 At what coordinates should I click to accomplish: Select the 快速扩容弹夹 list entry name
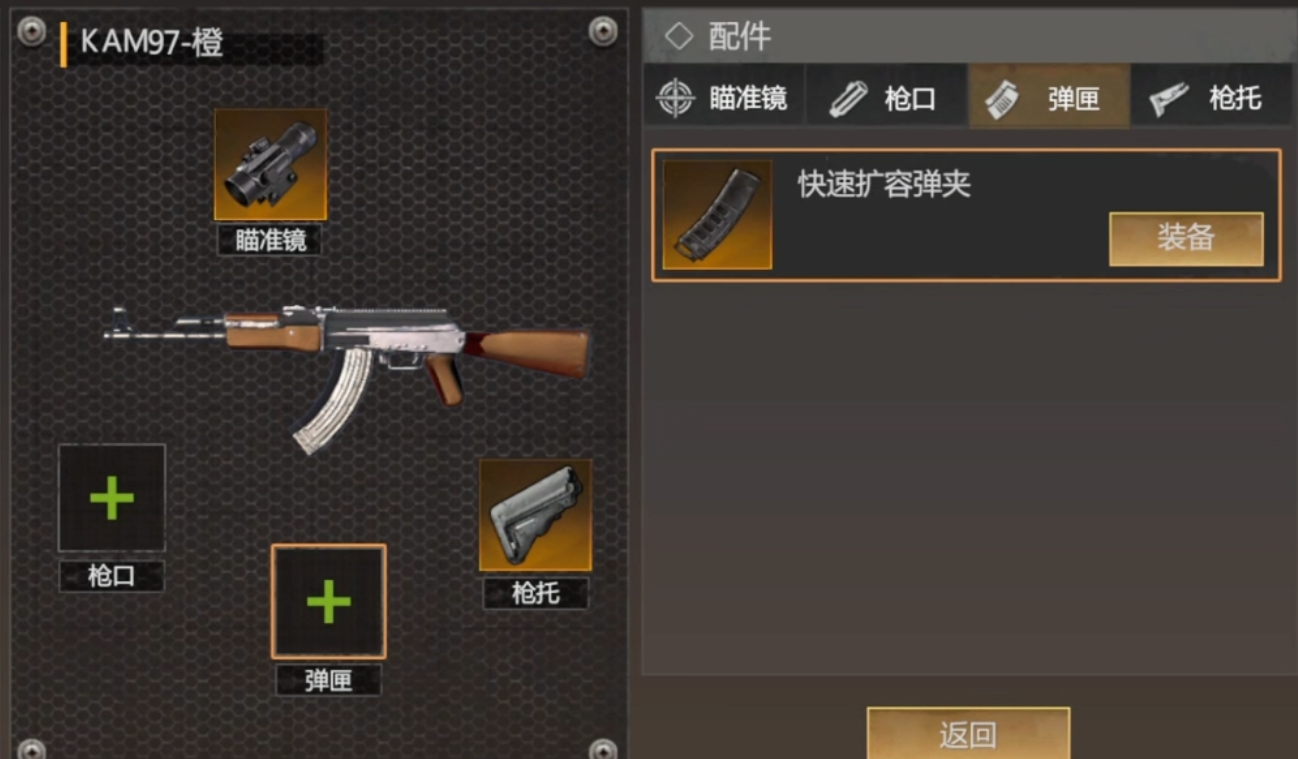point(884,185)
